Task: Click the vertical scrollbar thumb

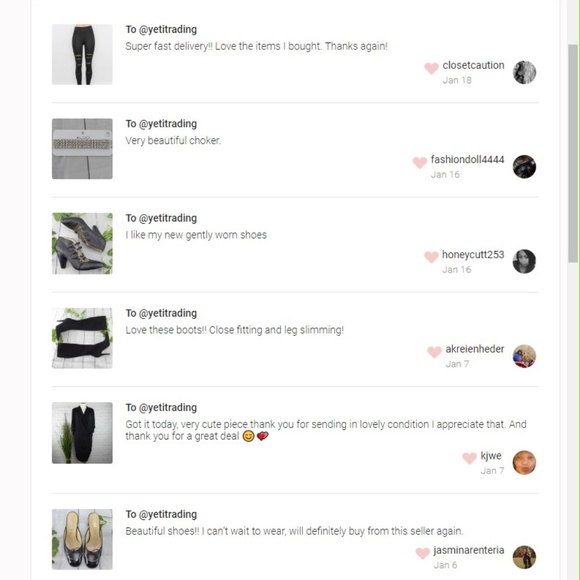Action: pos(573,154)
